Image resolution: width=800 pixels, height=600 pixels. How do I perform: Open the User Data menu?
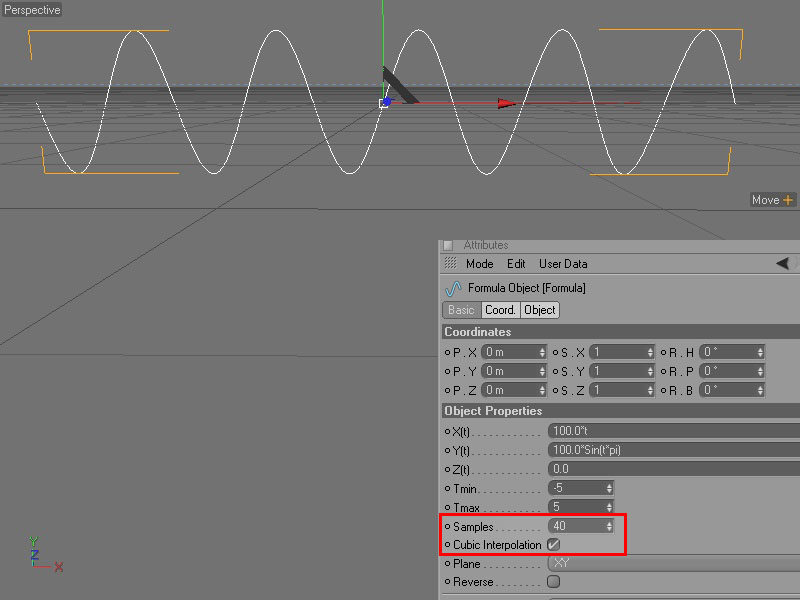(x=563, y=264)
